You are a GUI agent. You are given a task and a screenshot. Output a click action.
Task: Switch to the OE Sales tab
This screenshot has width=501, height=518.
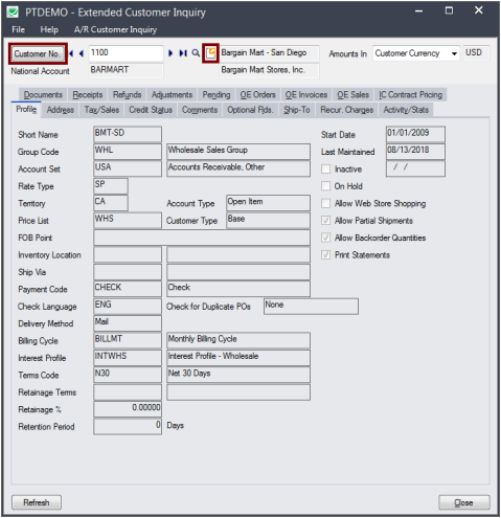coord(353,95)
